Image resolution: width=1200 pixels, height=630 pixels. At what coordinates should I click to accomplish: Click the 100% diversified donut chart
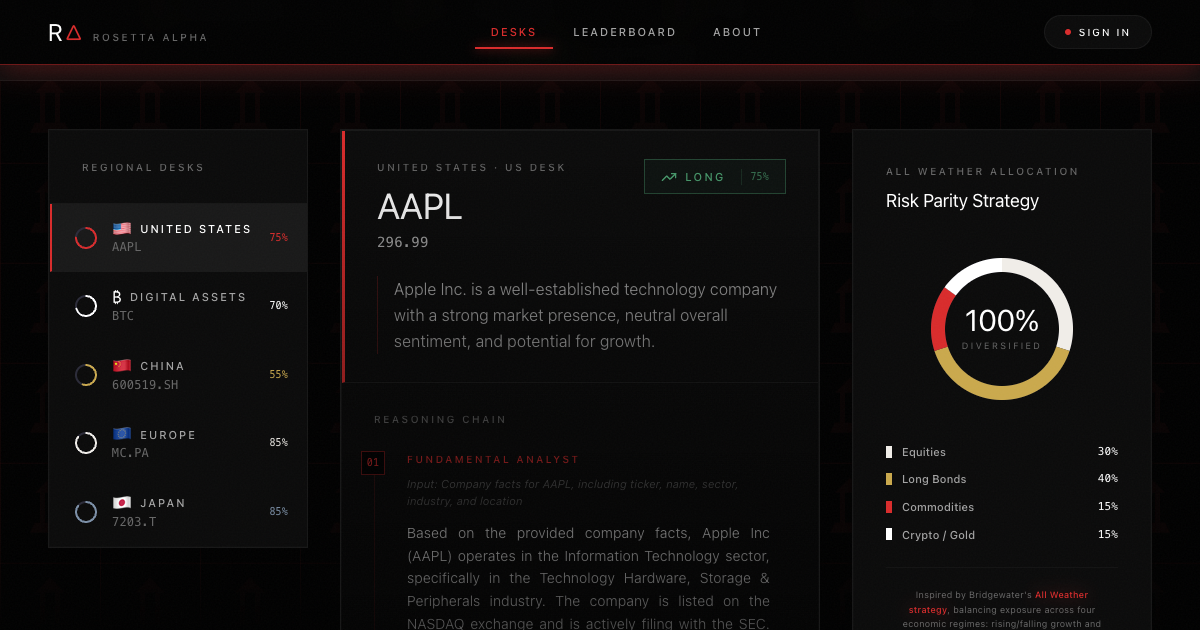(x=1001, y=329)
